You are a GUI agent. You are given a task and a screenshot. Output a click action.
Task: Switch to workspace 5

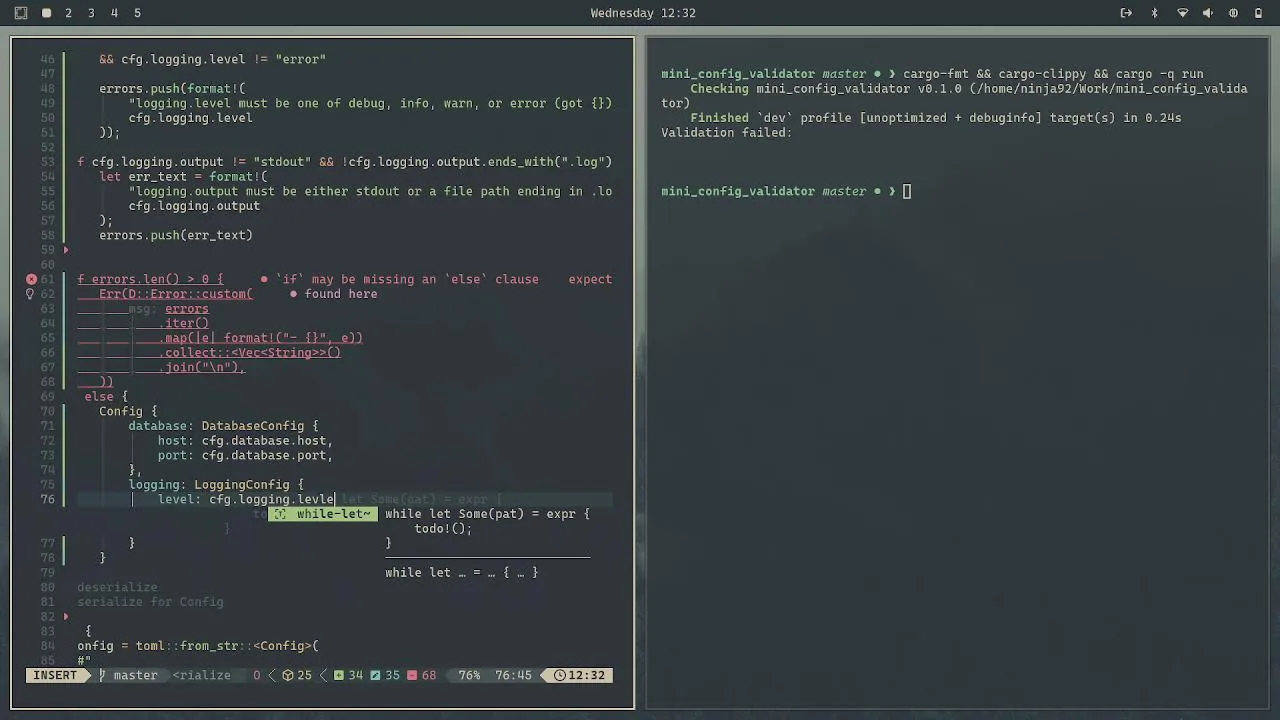(x=137, y=13)
